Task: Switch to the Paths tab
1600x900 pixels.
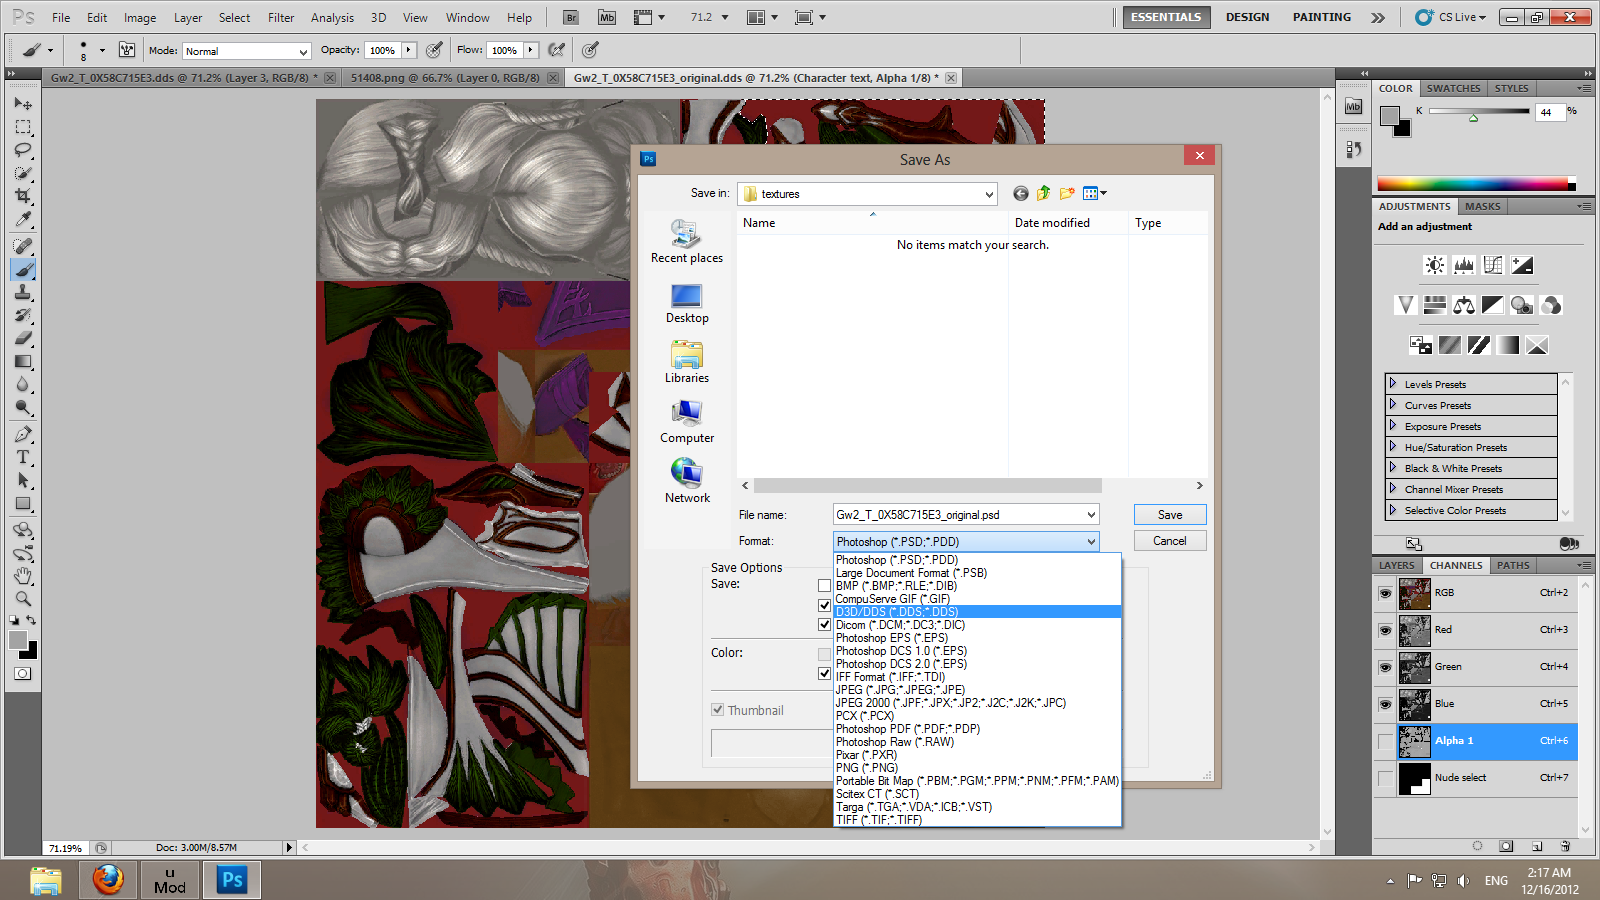Action: tap(1513, 566)
